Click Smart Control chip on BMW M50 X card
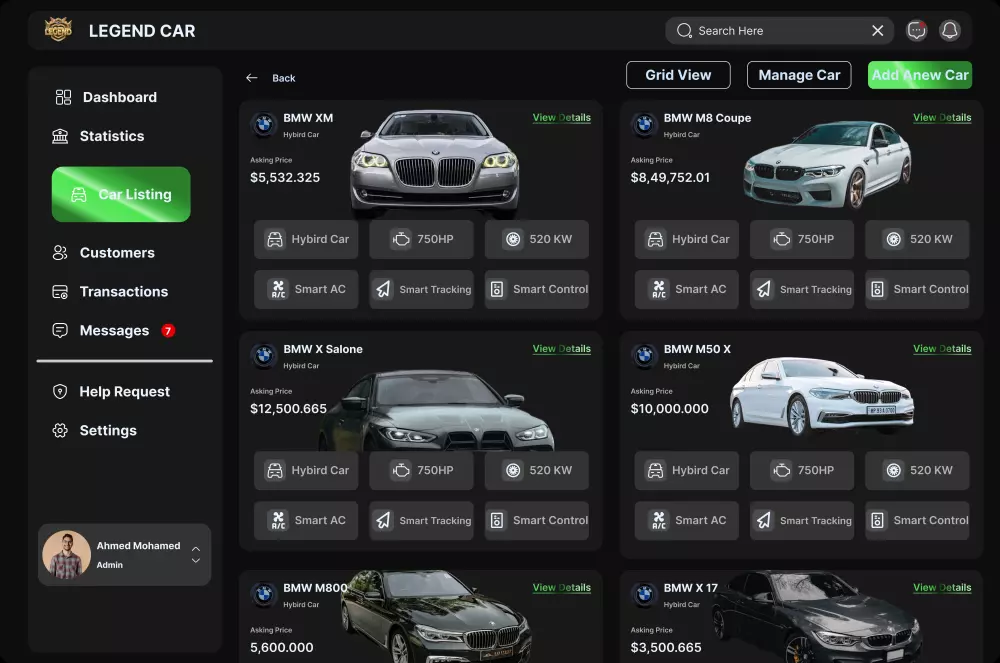Viewport: 1000px width, 663px height. [x=918, y=520]
